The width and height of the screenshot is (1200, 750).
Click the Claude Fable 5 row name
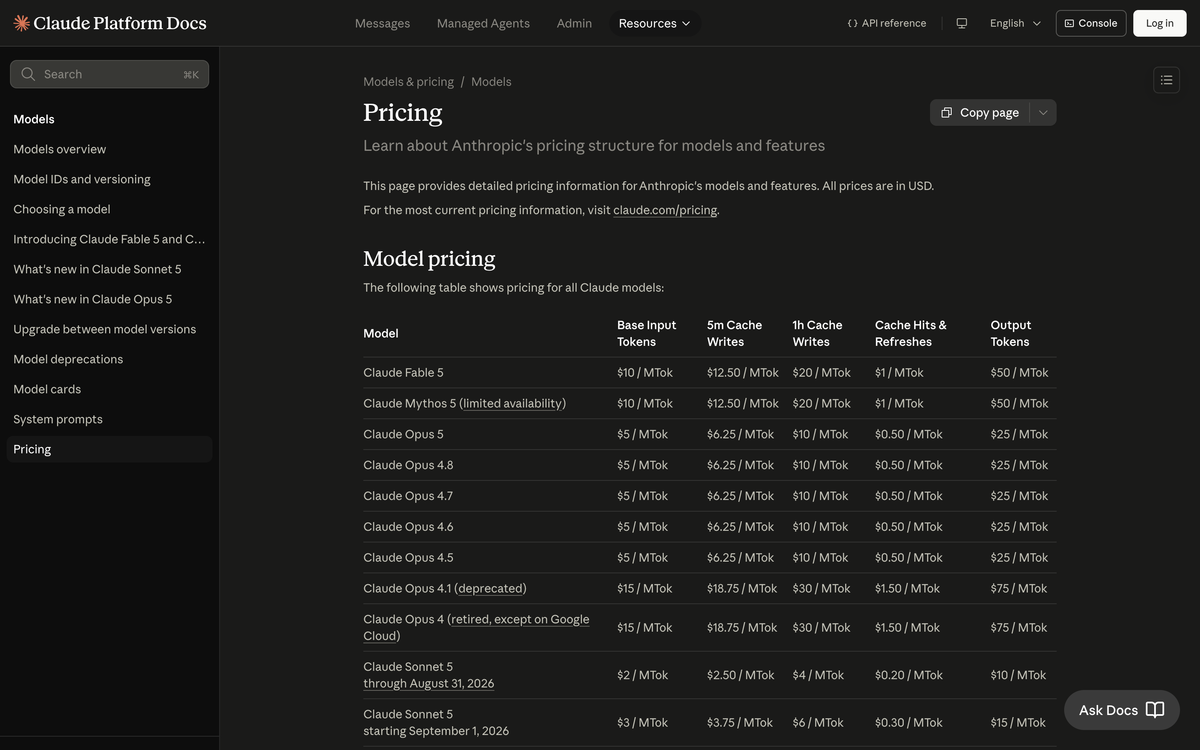(x=403, y=373)
